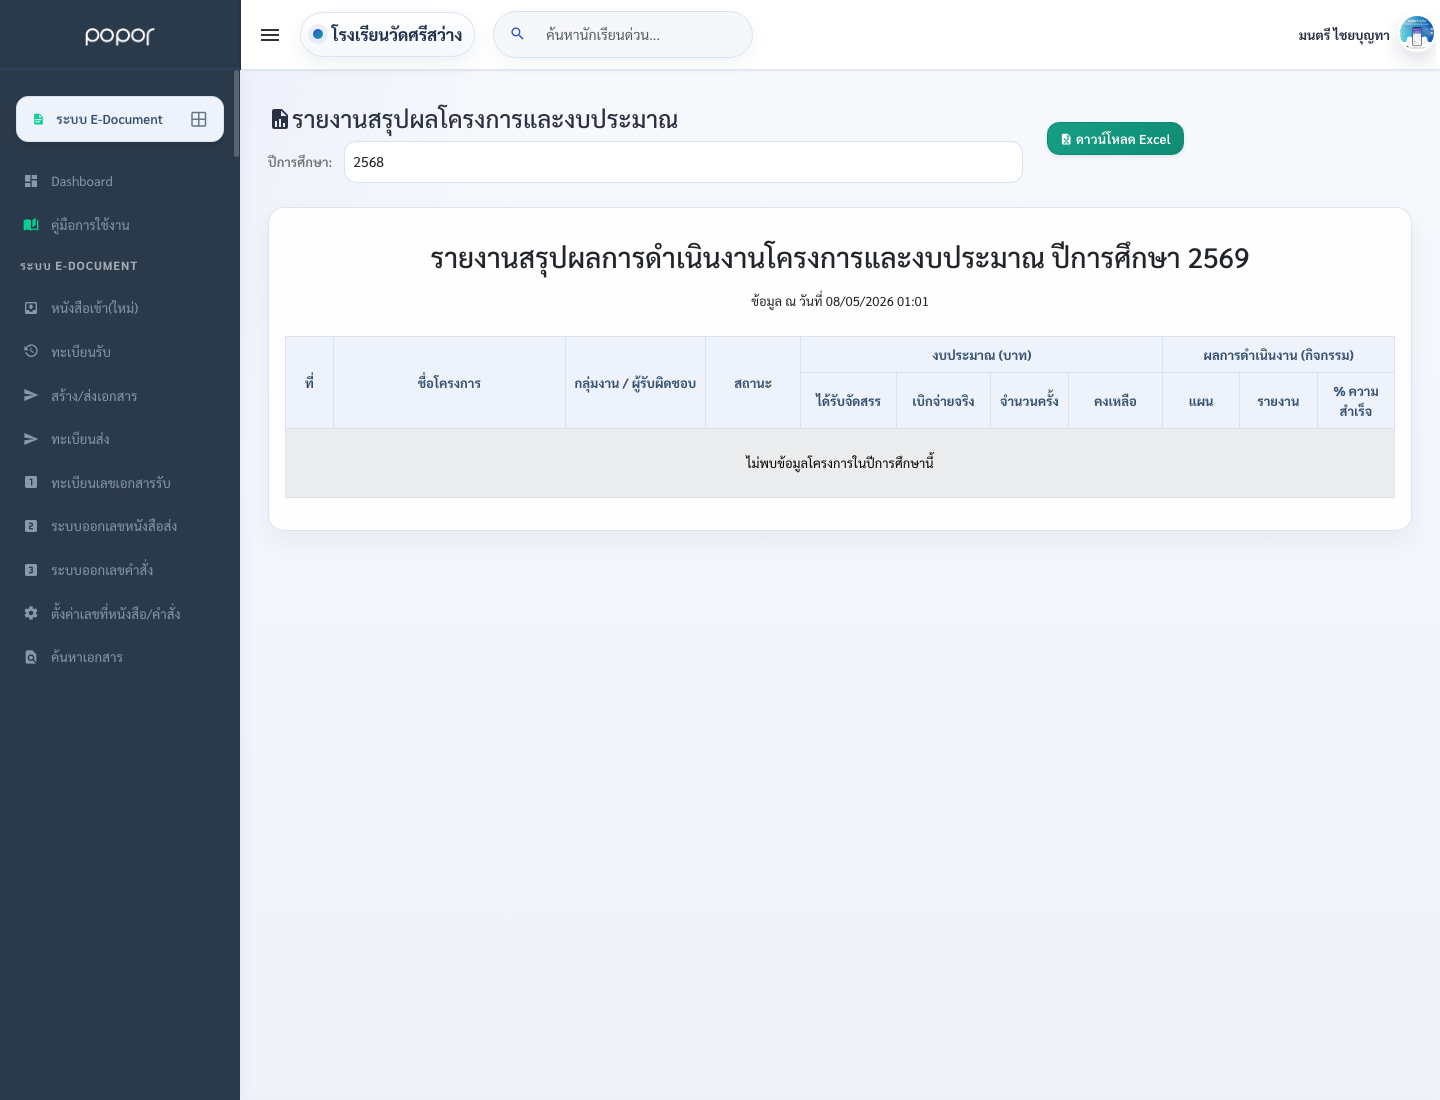Click the สถานะ column header
This screenshot has width=1440, height=1100.
pyautogui.click(x=753, y=383)
